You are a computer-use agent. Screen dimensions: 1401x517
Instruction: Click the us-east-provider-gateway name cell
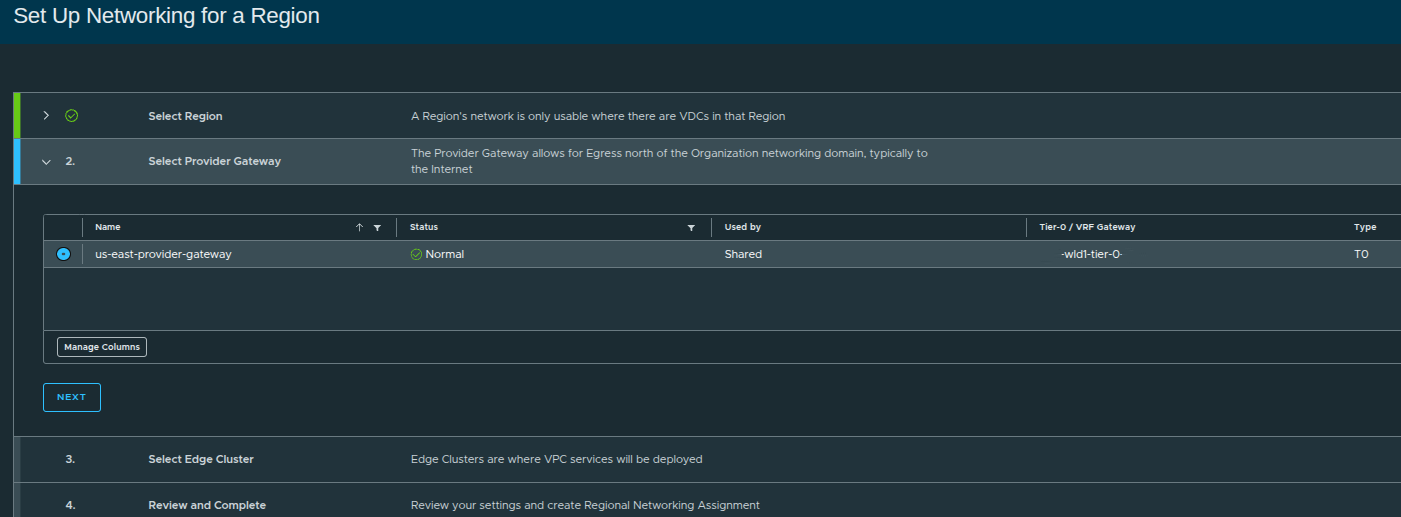click(163, 255)
